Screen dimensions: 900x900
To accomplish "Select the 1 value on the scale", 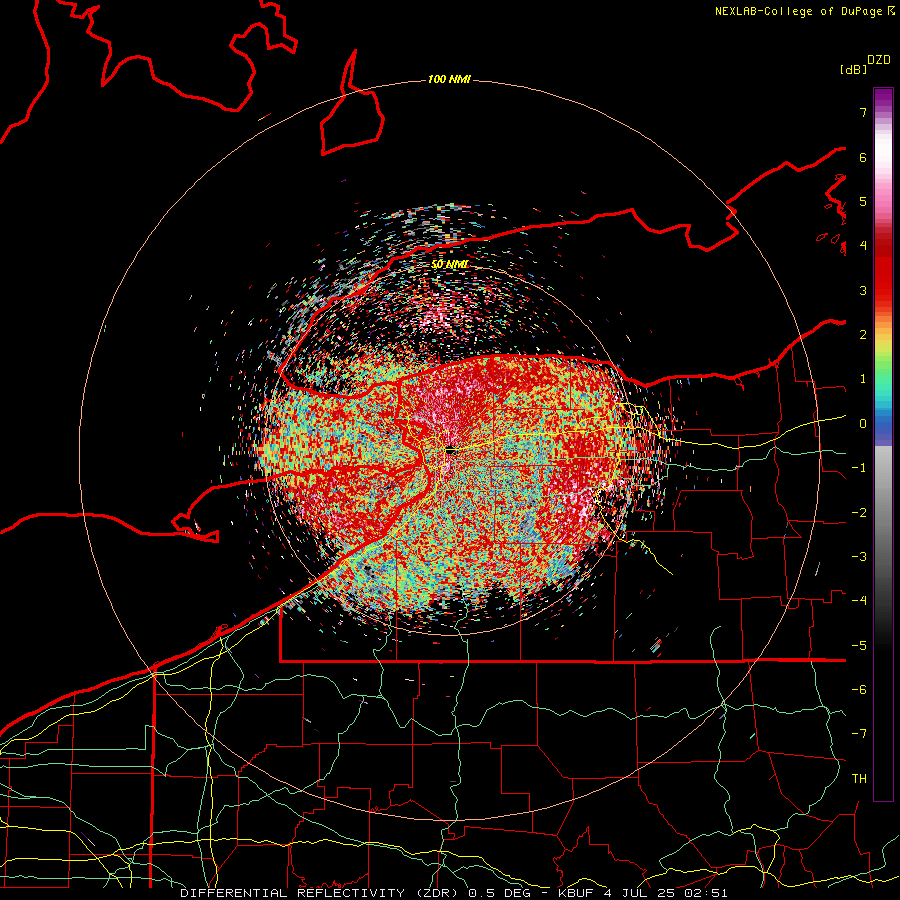I will tap(863, 379).
